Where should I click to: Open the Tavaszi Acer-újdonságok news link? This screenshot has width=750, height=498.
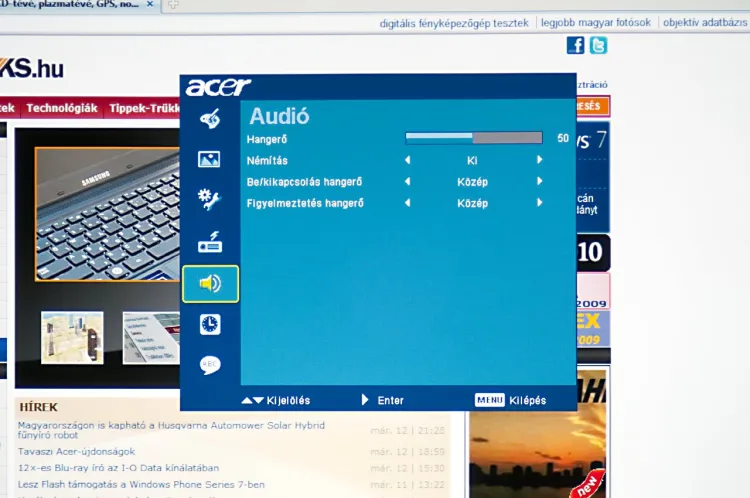coord(76,451)
